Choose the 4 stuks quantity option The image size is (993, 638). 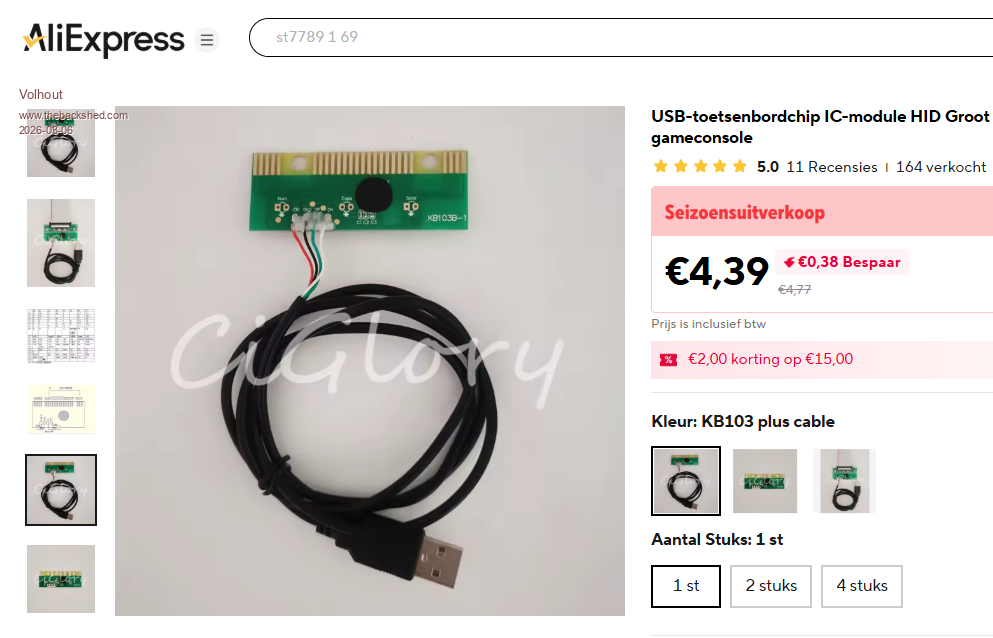pyautogui.click(x=861, y=586)
